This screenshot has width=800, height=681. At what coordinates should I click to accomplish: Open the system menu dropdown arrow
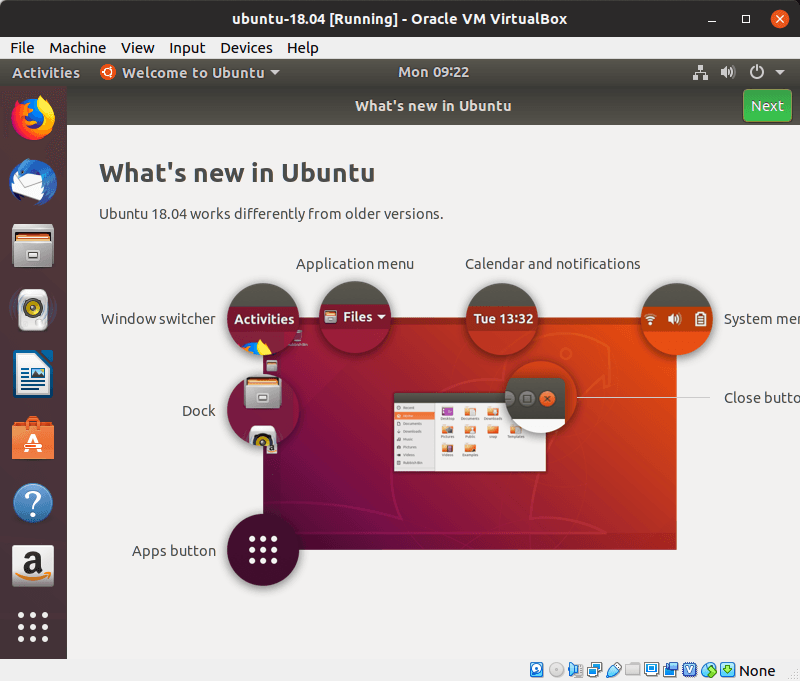click(780, 72)
